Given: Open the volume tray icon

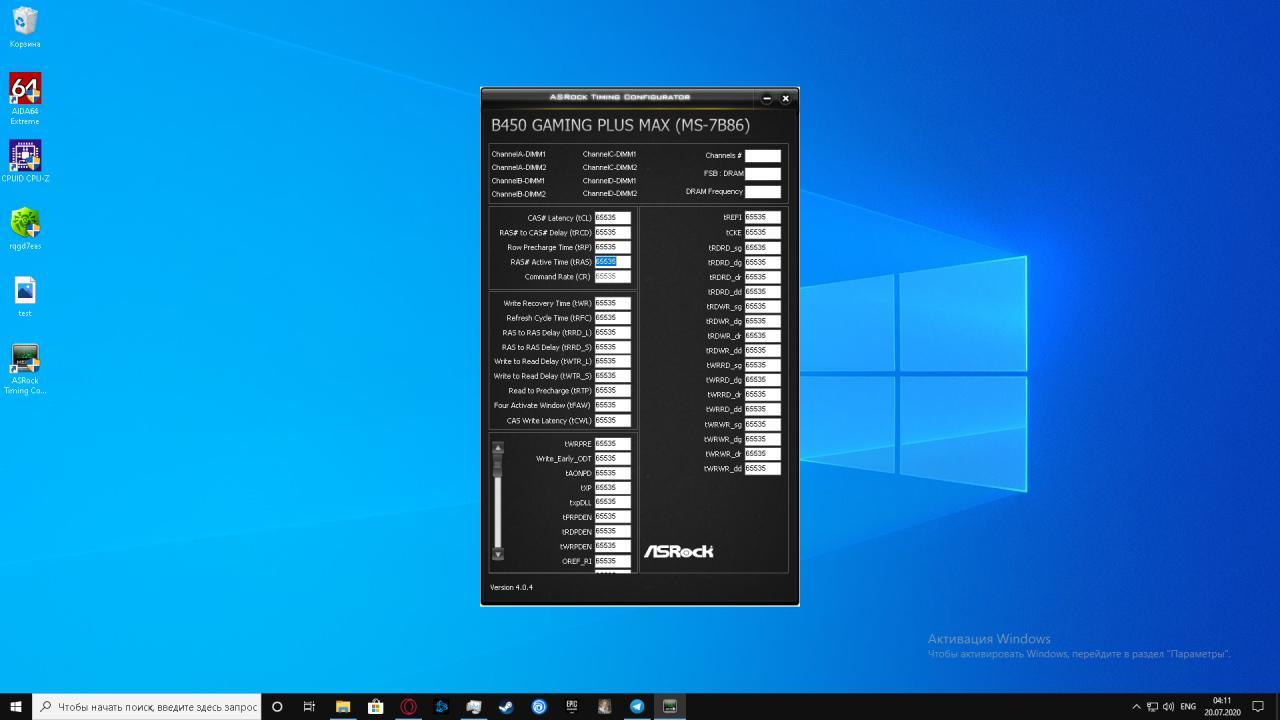Looking at the screenshot, I should [1168, 706].
